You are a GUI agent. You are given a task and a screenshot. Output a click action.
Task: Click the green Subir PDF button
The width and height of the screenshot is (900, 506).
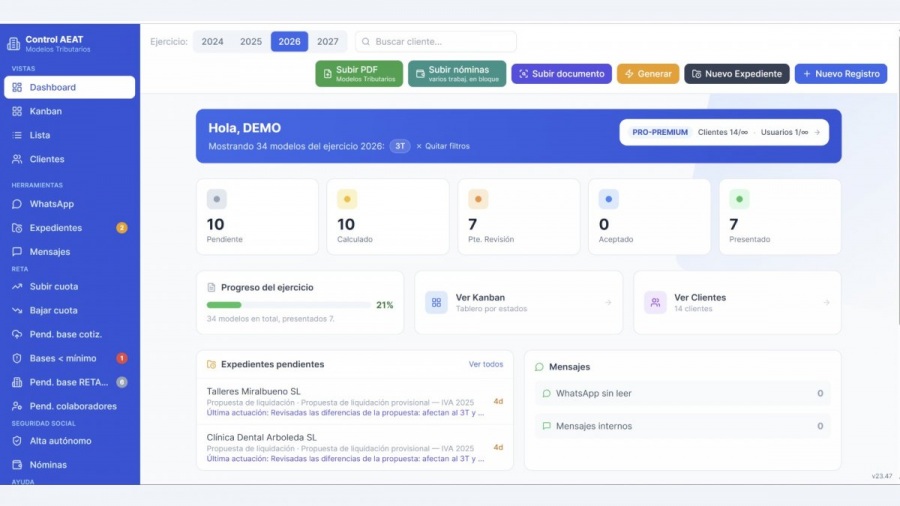click(x=359, y=73)
